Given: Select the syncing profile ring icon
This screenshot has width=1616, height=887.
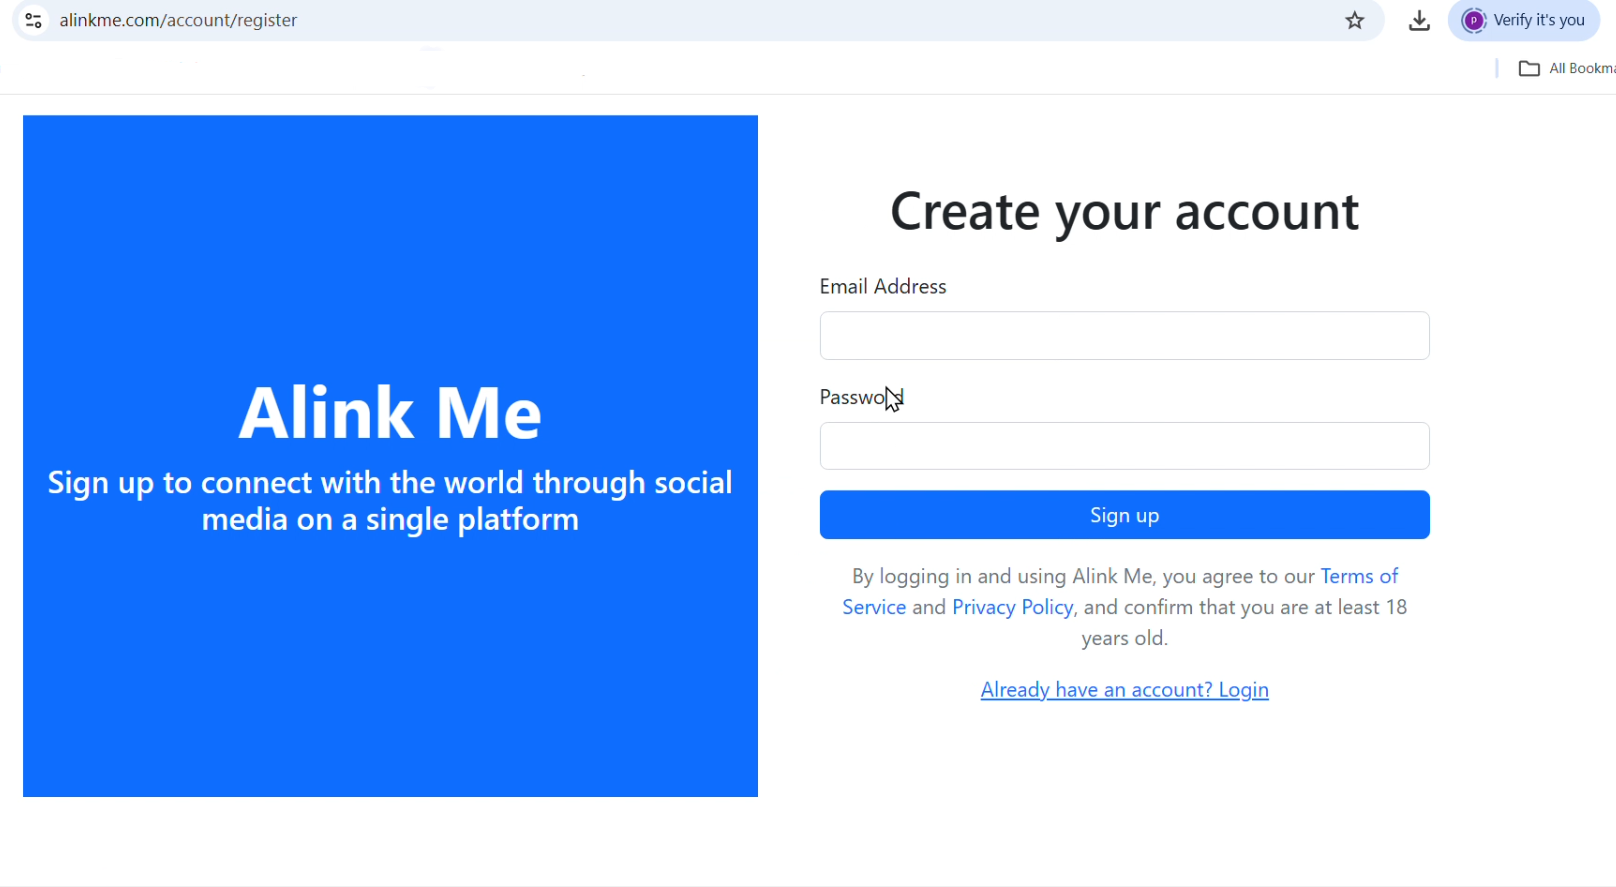Looking at the screenshot, I should tap(1473, 20).
